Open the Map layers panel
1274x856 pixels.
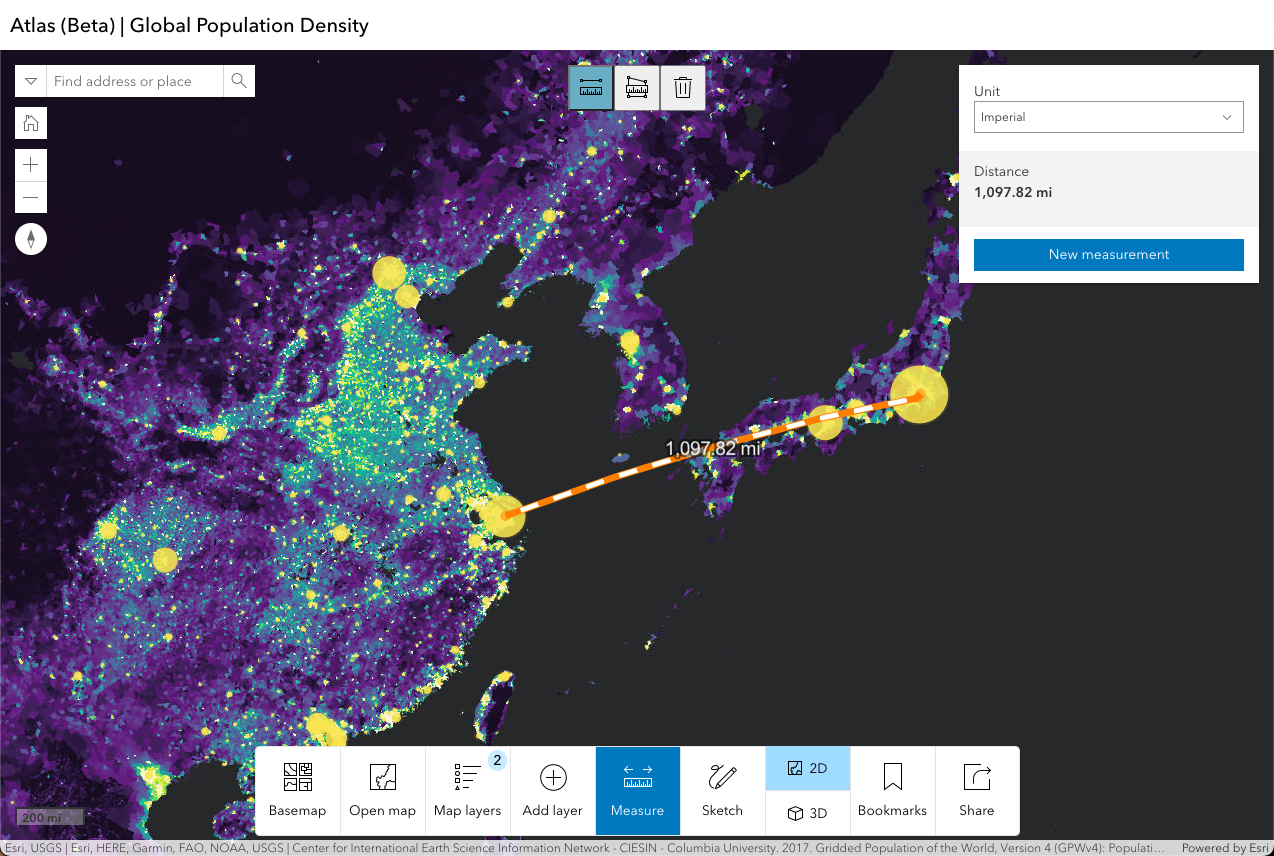[x=467, y=790]
